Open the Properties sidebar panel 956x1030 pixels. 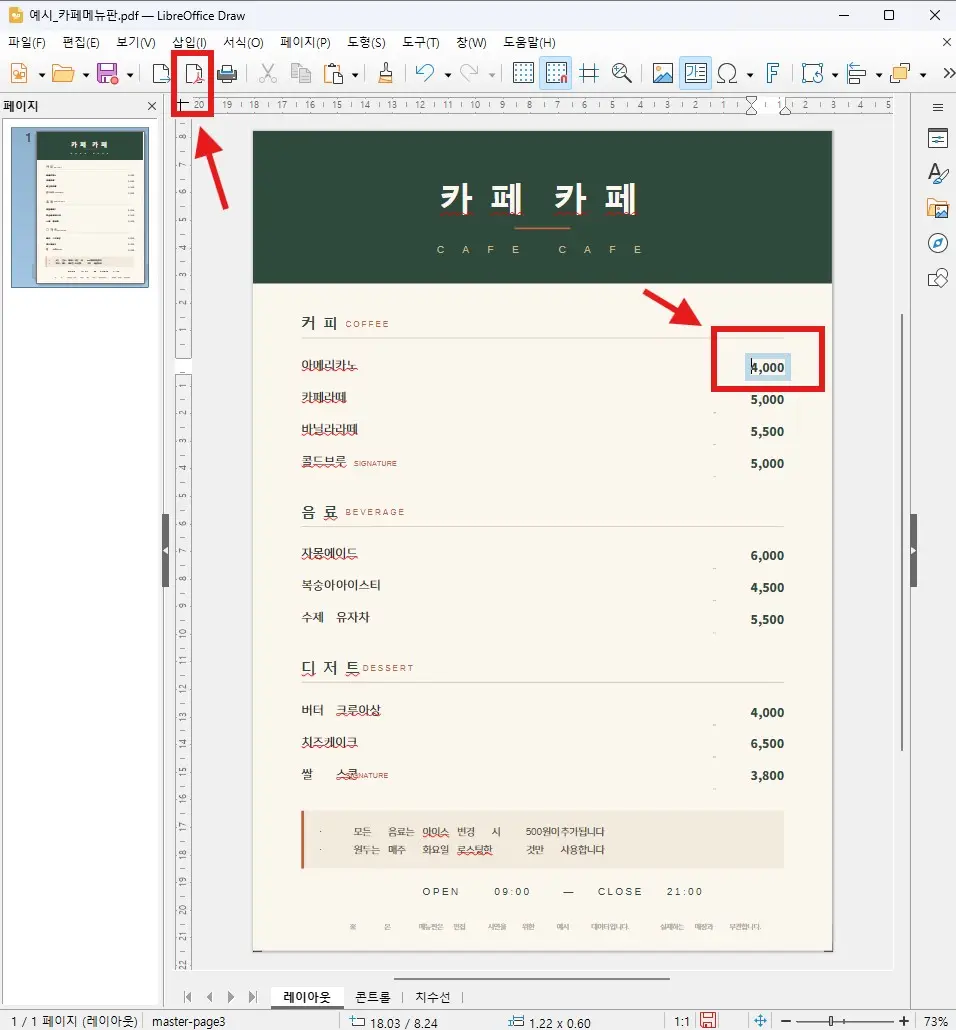(938, 139)
